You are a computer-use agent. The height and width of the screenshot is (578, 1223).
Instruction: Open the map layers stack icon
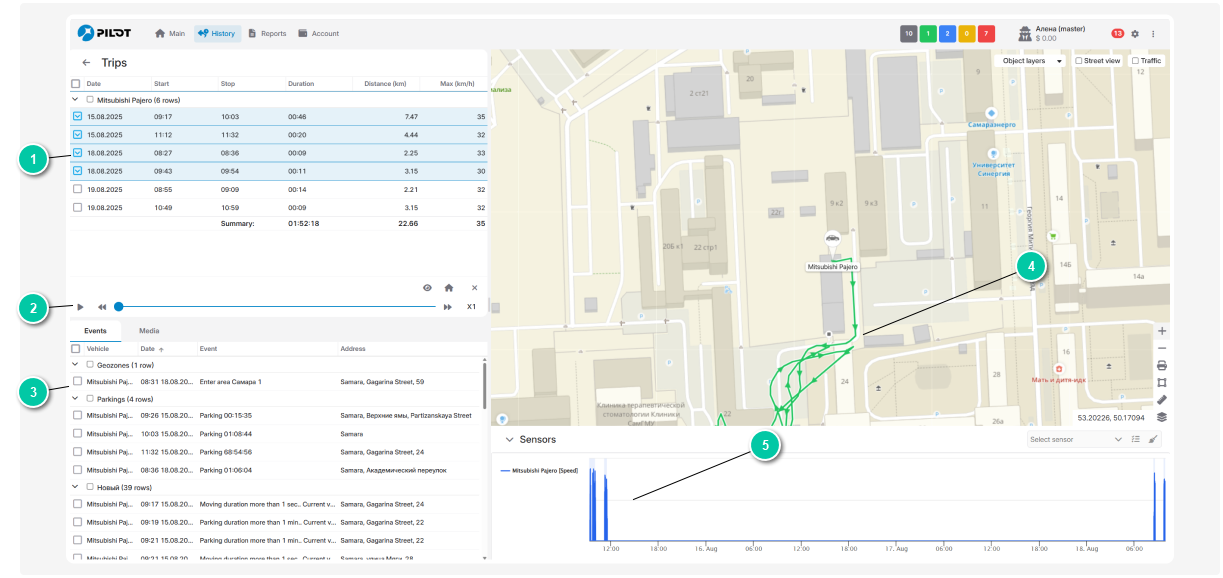(1161, 417)
